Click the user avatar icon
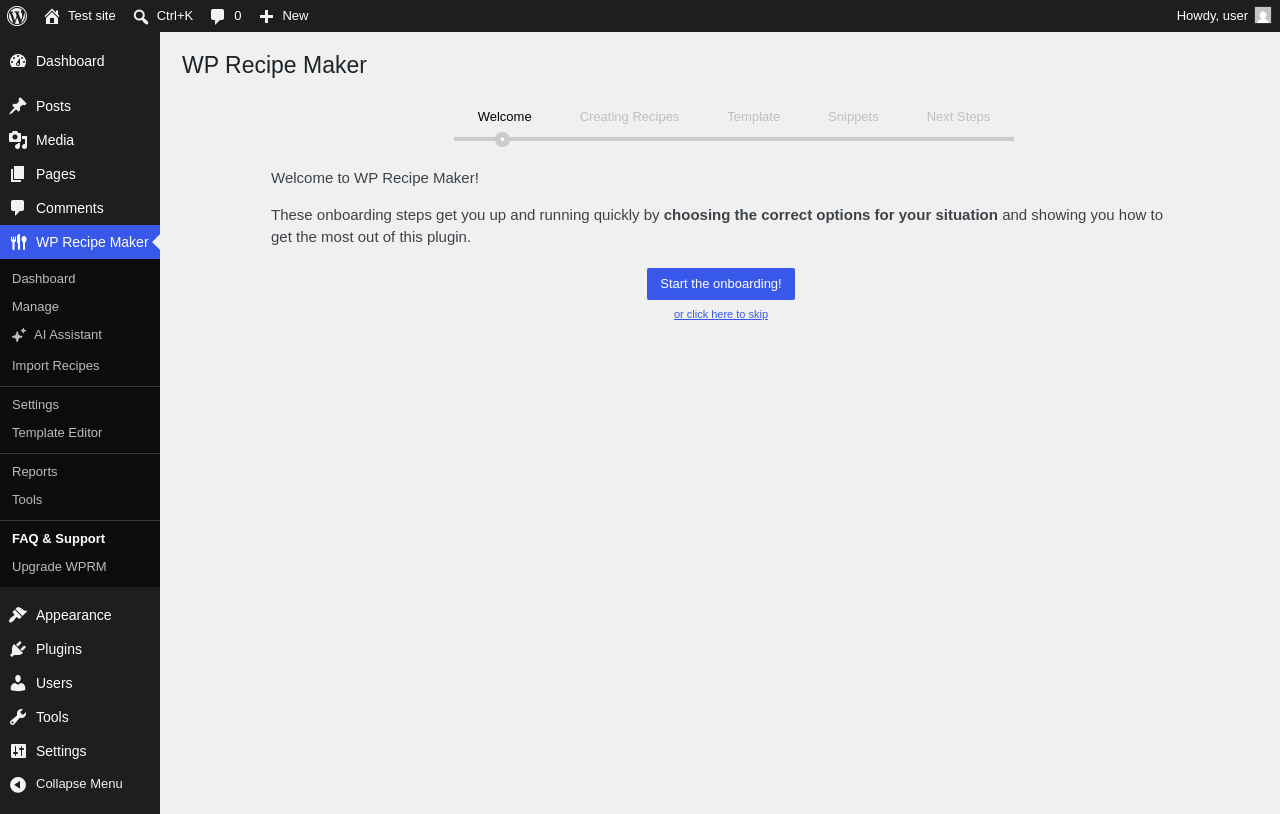 point(1263,15)
